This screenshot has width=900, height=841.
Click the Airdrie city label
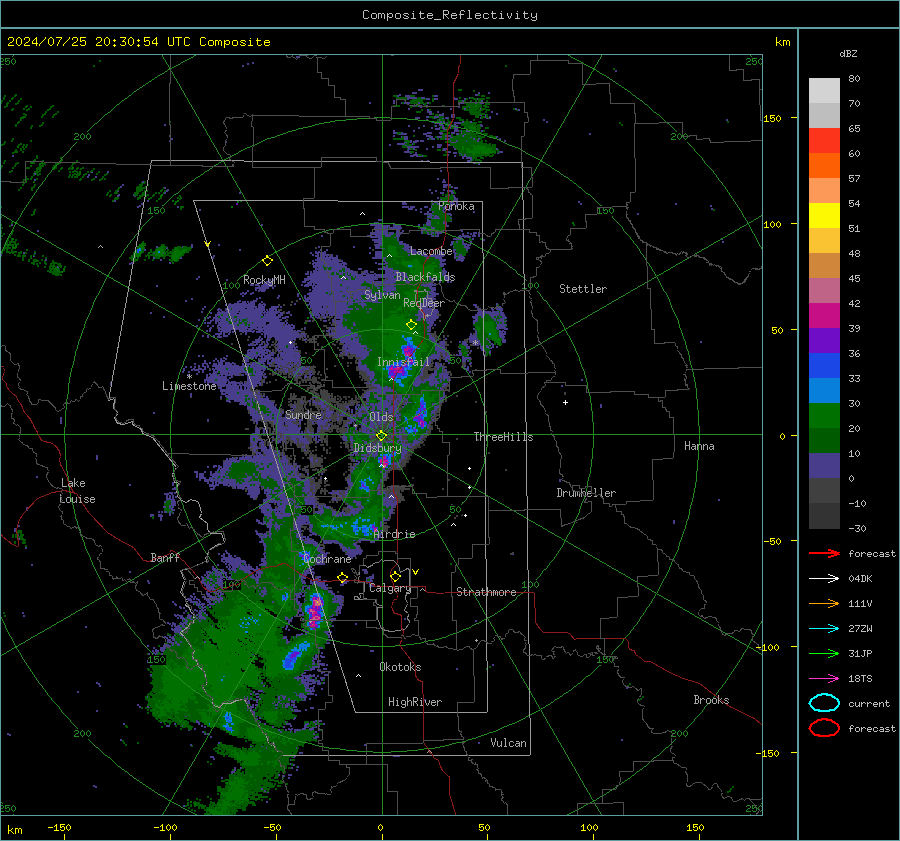394,534
